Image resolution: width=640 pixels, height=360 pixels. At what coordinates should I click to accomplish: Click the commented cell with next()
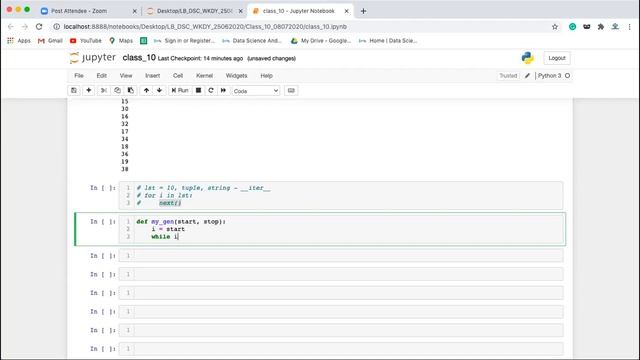click(341, 196)
